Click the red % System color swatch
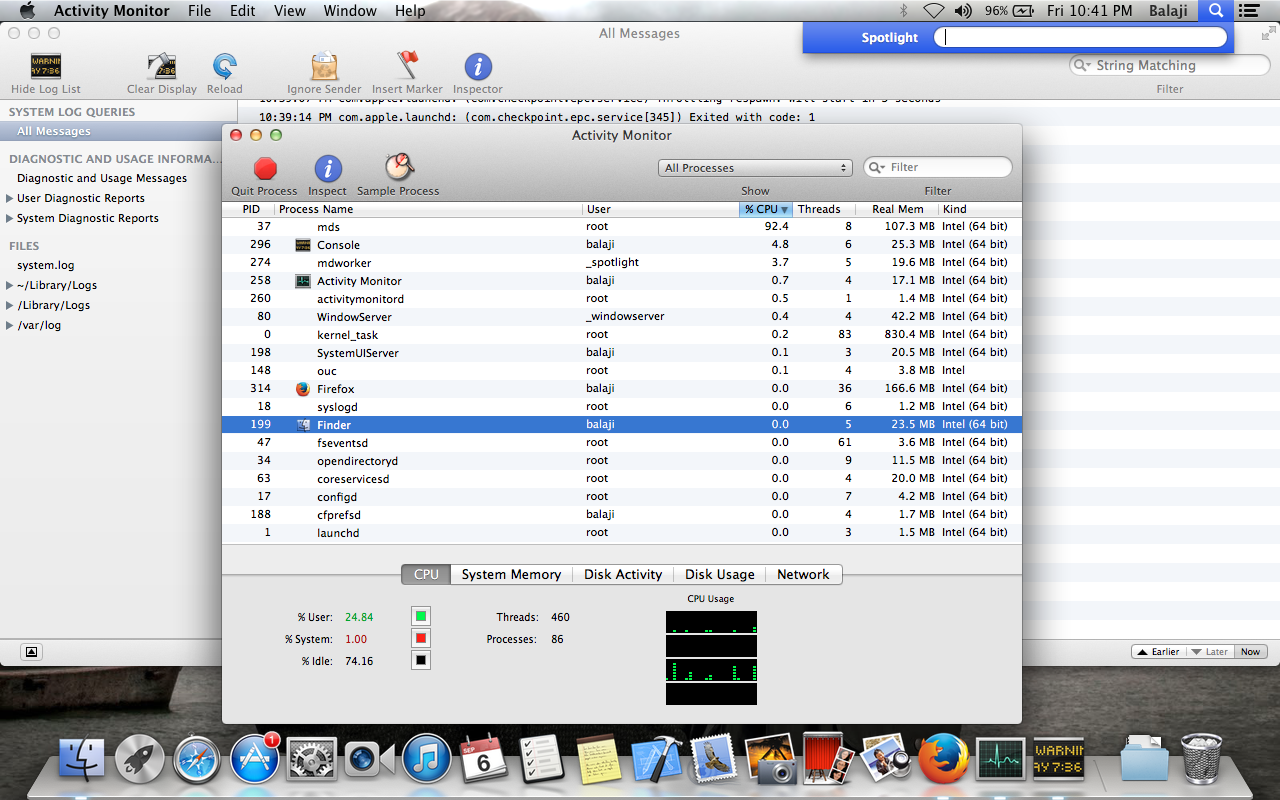1280x800 pixels. click(x=421, y=638)
